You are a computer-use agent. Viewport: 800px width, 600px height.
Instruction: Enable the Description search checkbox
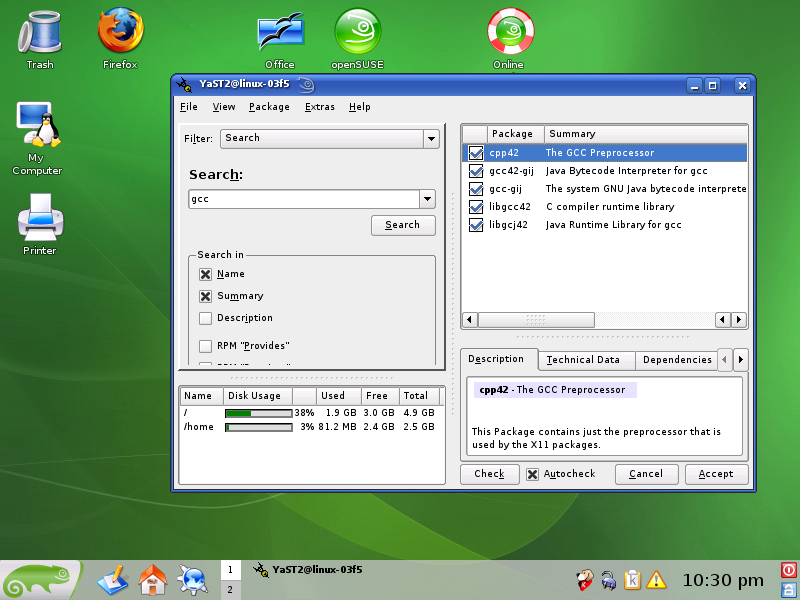(x=205, y=318)
